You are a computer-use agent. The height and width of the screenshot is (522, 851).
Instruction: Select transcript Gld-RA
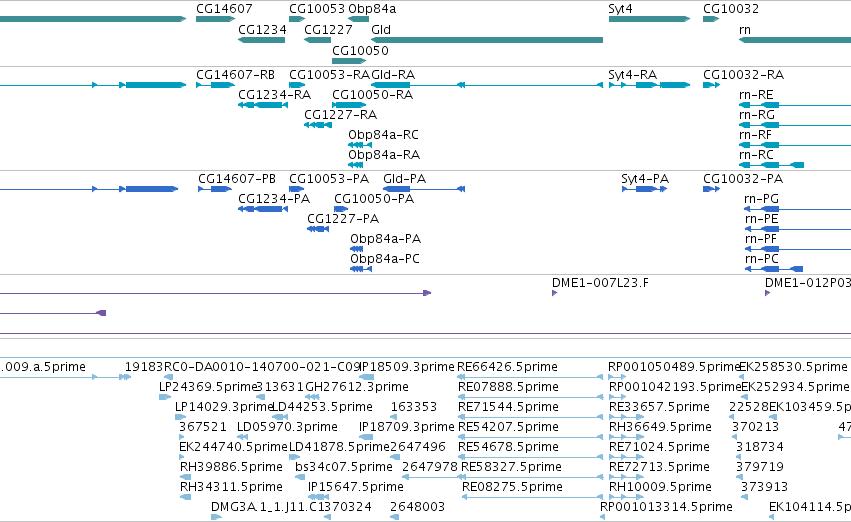point(393,74)
